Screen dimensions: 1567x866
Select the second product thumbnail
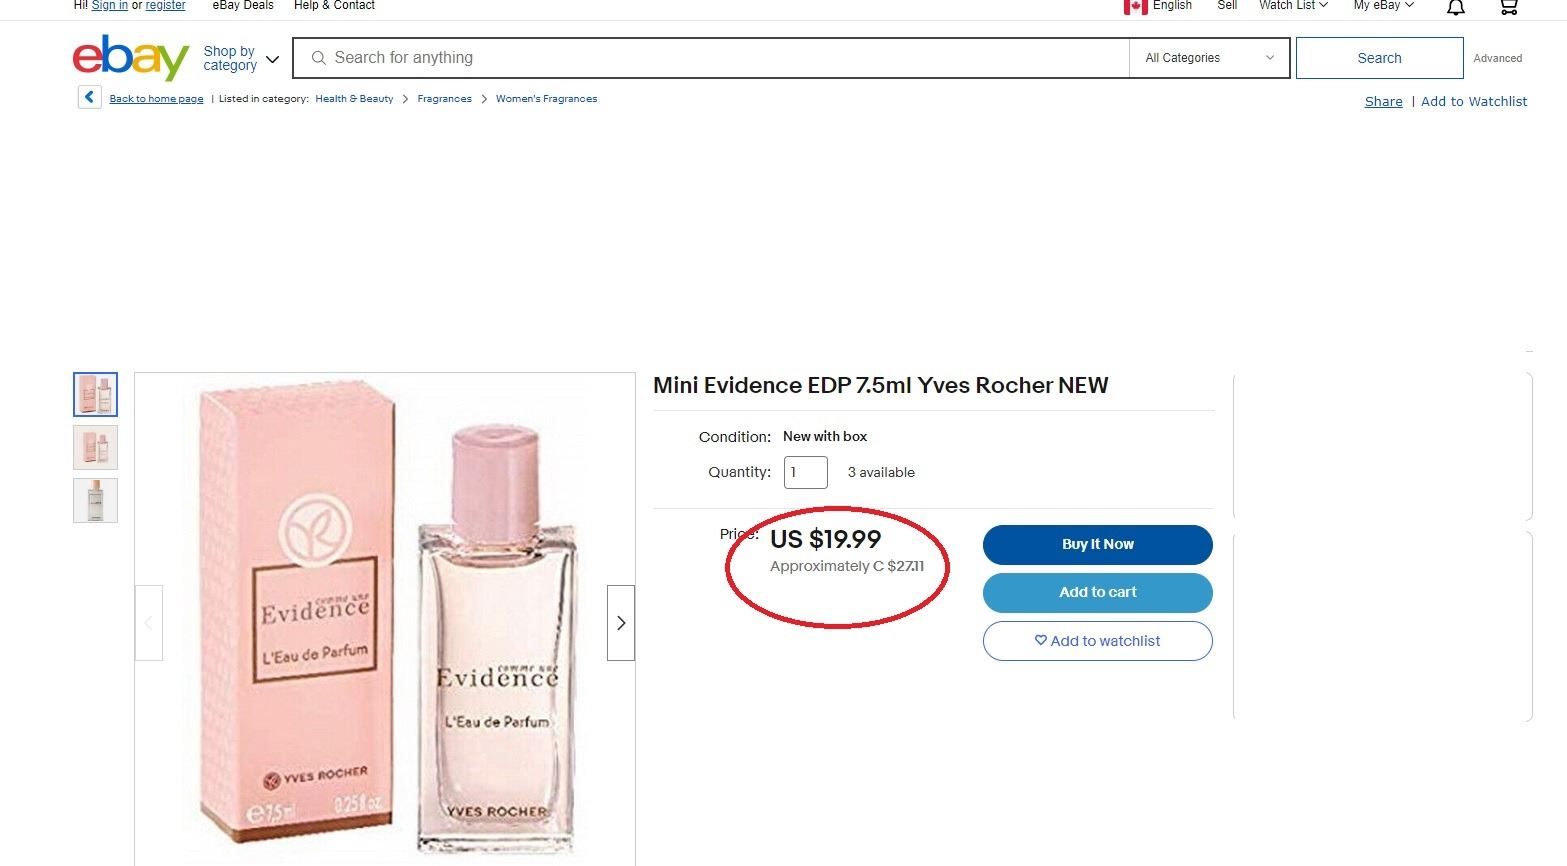[95, 447]
